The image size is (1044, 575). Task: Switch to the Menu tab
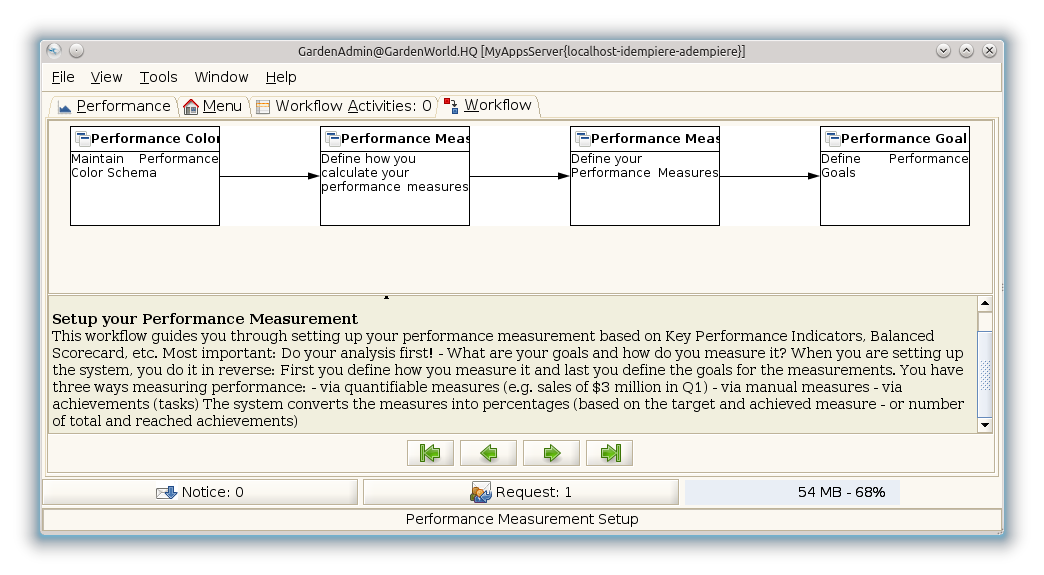[x=212, y=106]
